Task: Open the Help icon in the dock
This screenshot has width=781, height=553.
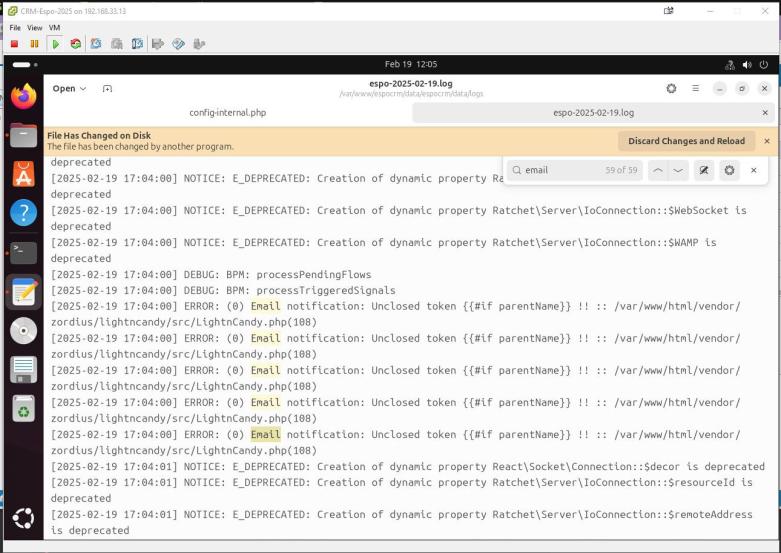Action: pos(23,212)
